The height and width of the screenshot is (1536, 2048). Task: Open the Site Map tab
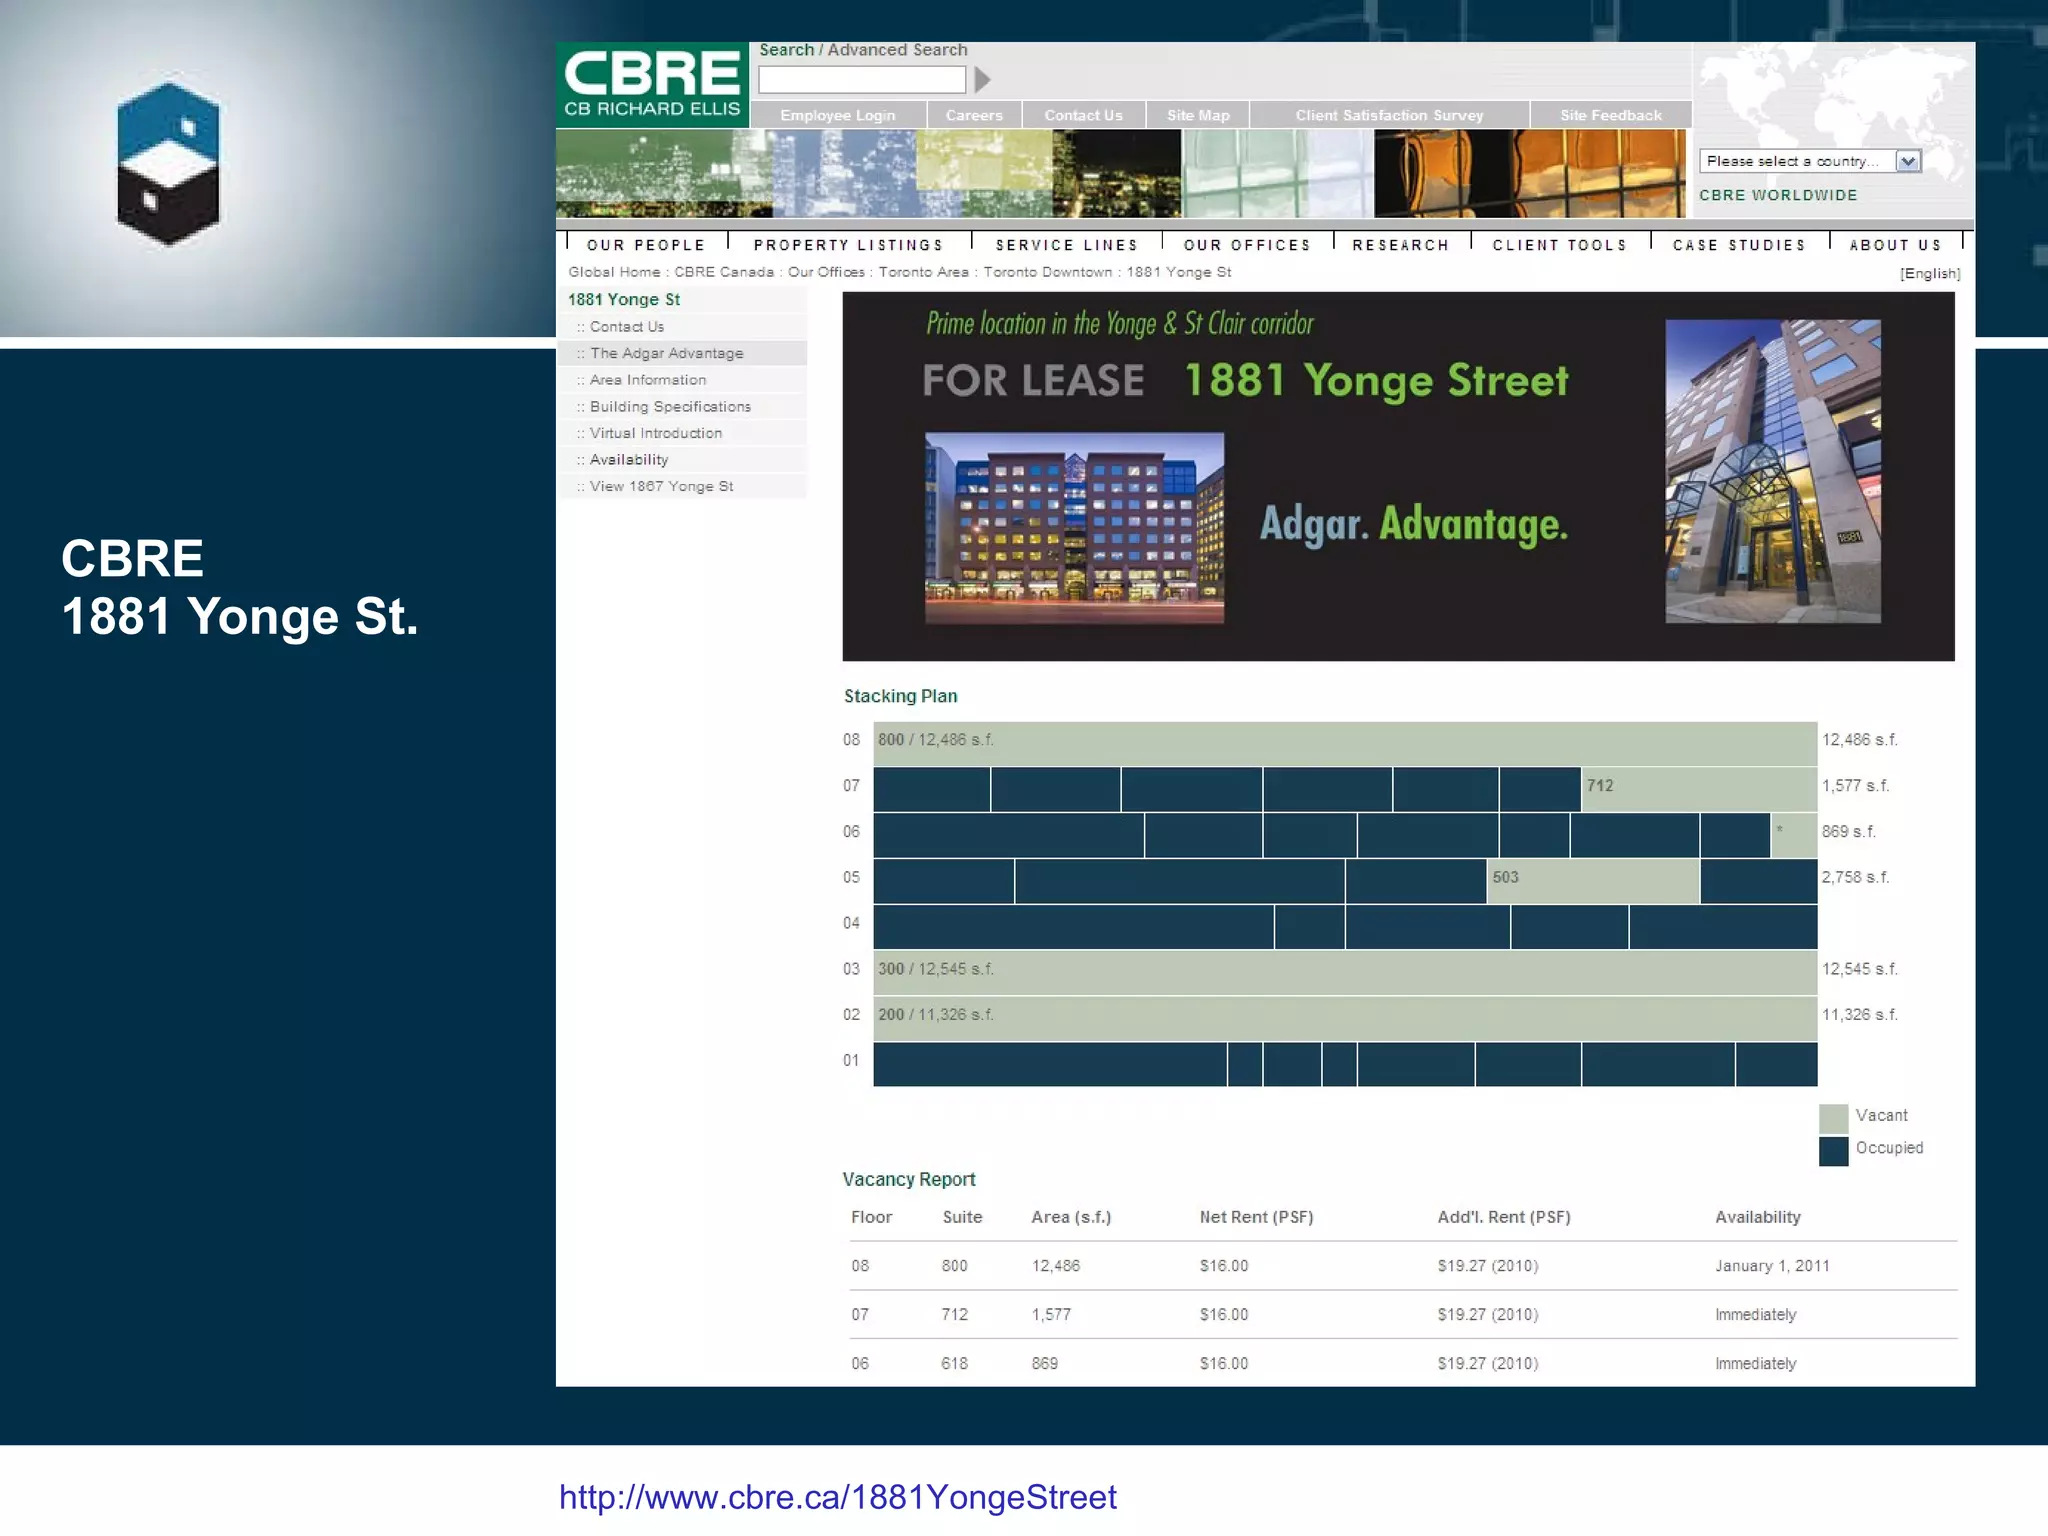[x=1197, y=115]
